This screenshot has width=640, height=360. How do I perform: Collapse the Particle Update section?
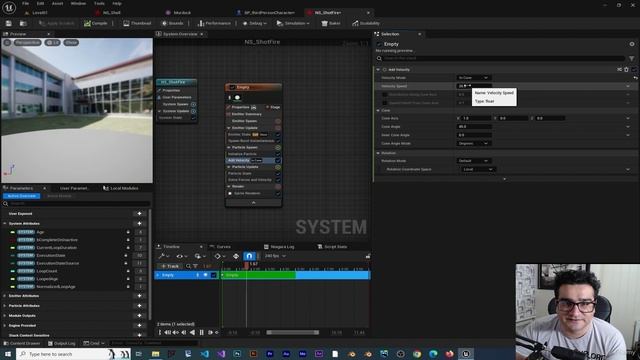[x=229, y=167]
